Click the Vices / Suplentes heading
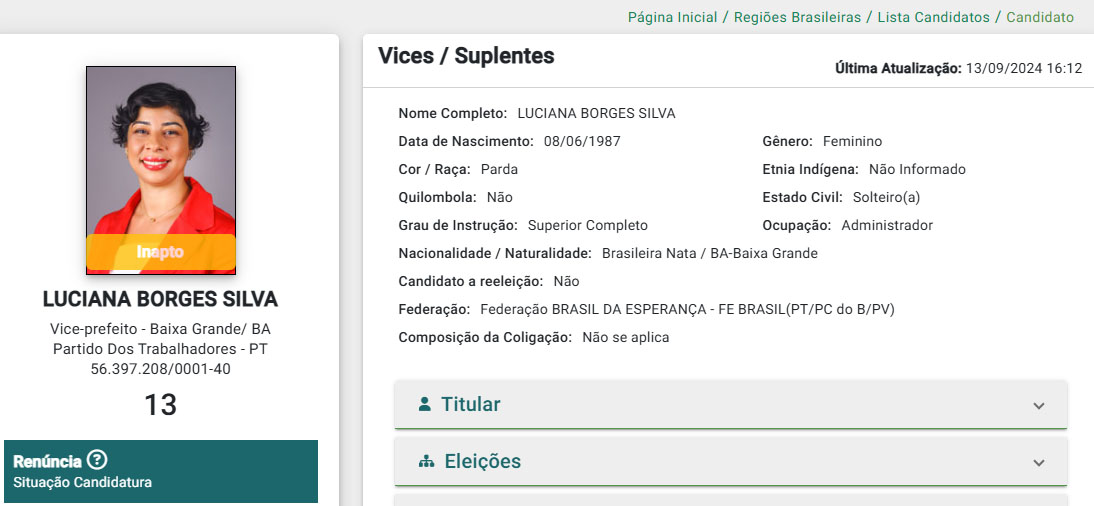 [466, 56]
